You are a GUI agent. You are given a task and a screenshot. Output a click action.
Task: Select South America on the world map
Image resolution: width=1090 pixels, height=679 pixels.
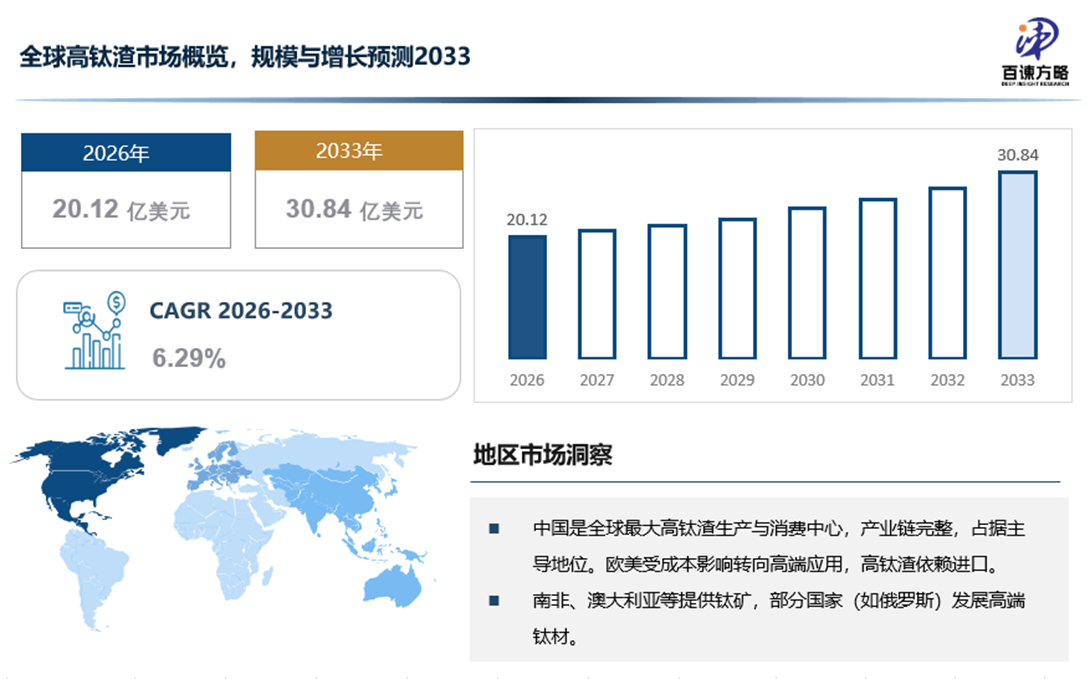(x=97, y=580)
